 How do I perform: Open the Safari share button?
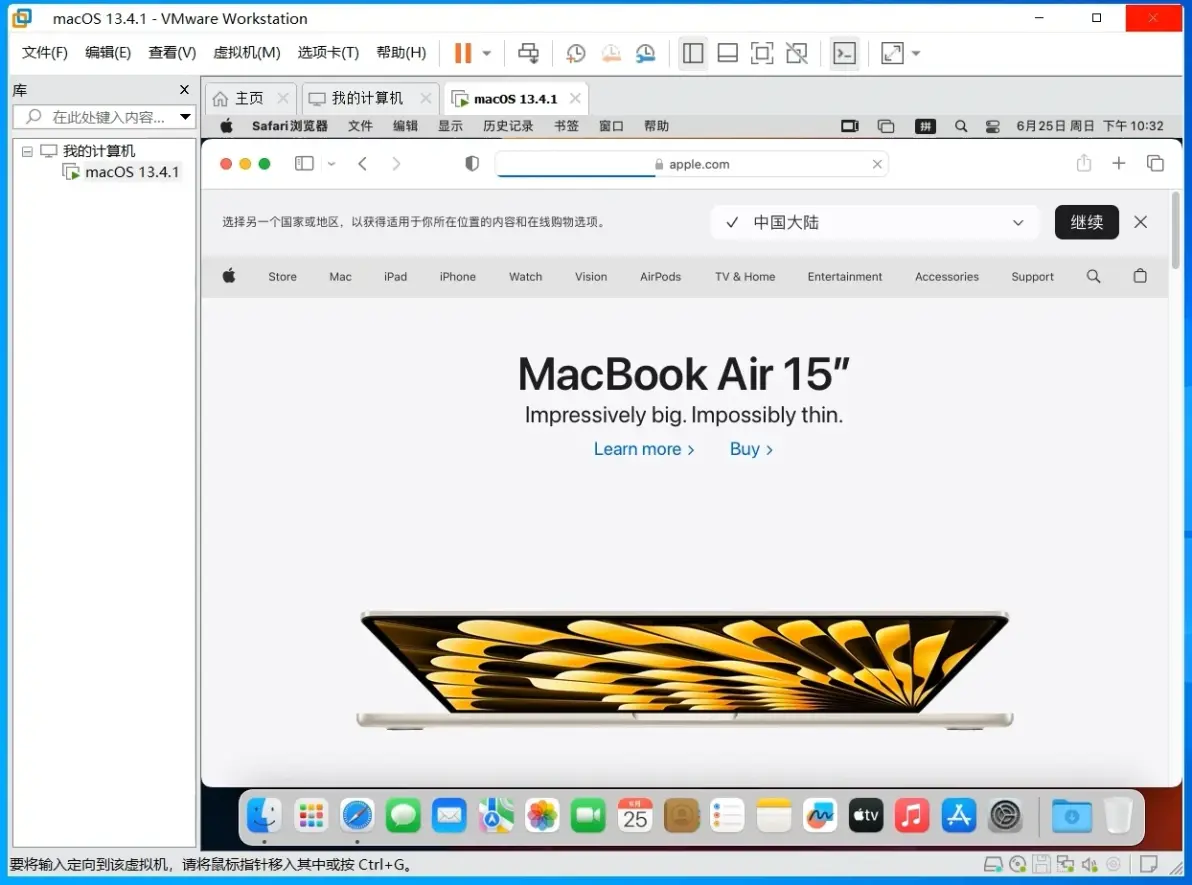[1084, 163]
